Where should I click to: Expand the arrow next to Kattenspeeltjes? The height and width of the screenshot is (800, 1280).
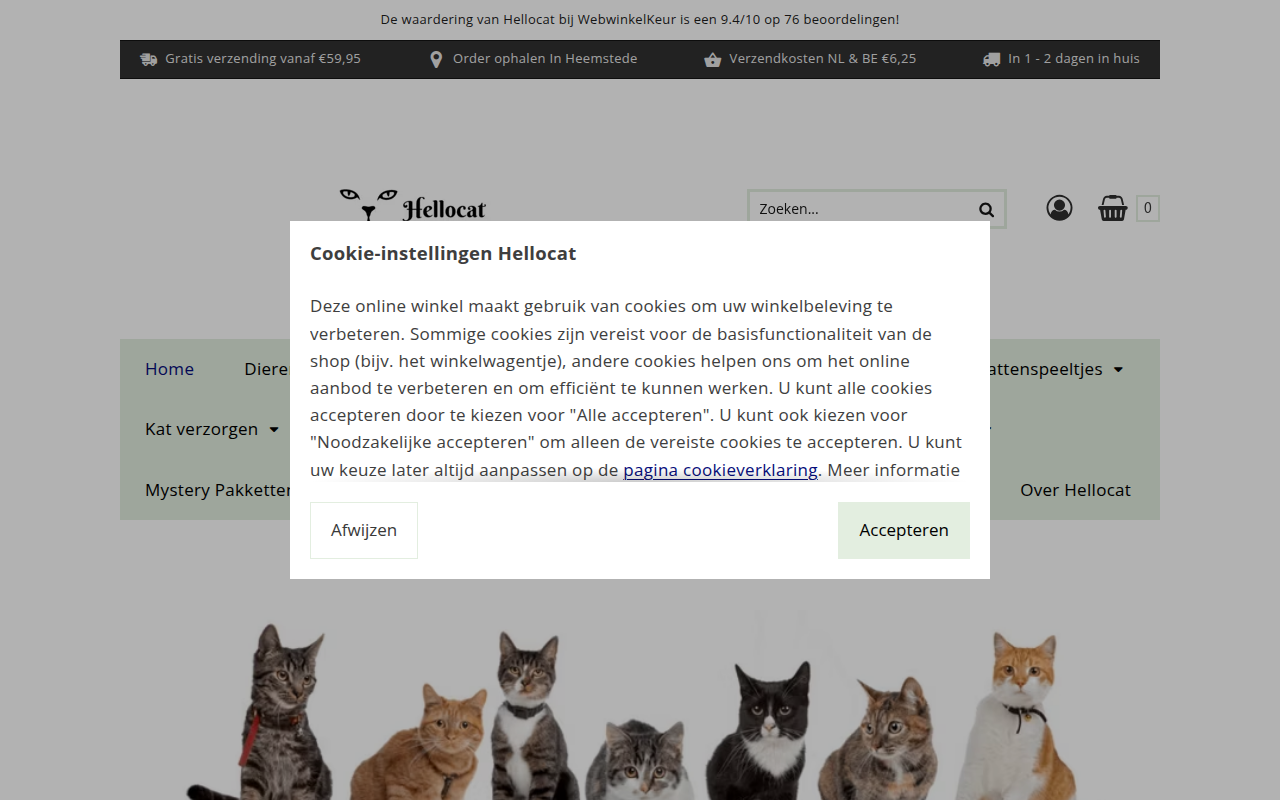coord(1118,370)
